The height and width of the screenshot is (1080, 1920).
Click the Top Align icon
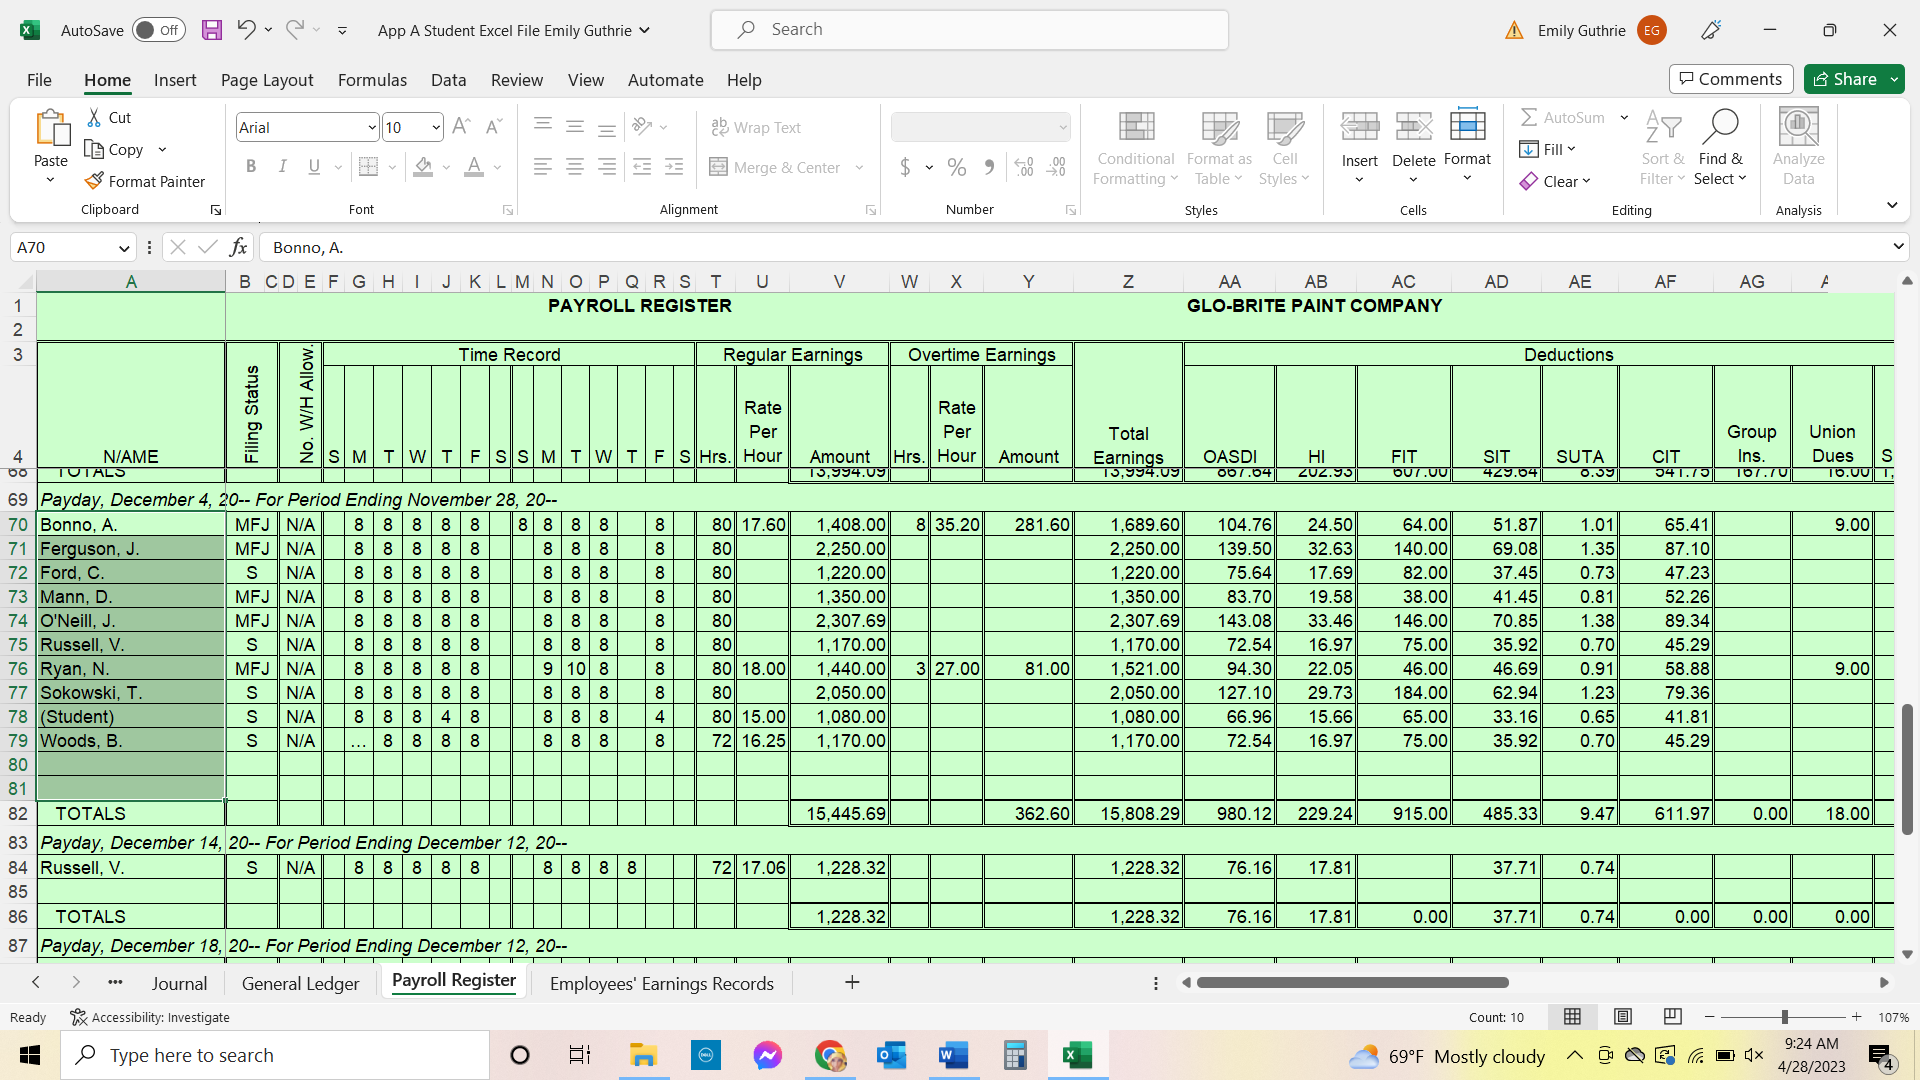point(542,126)
